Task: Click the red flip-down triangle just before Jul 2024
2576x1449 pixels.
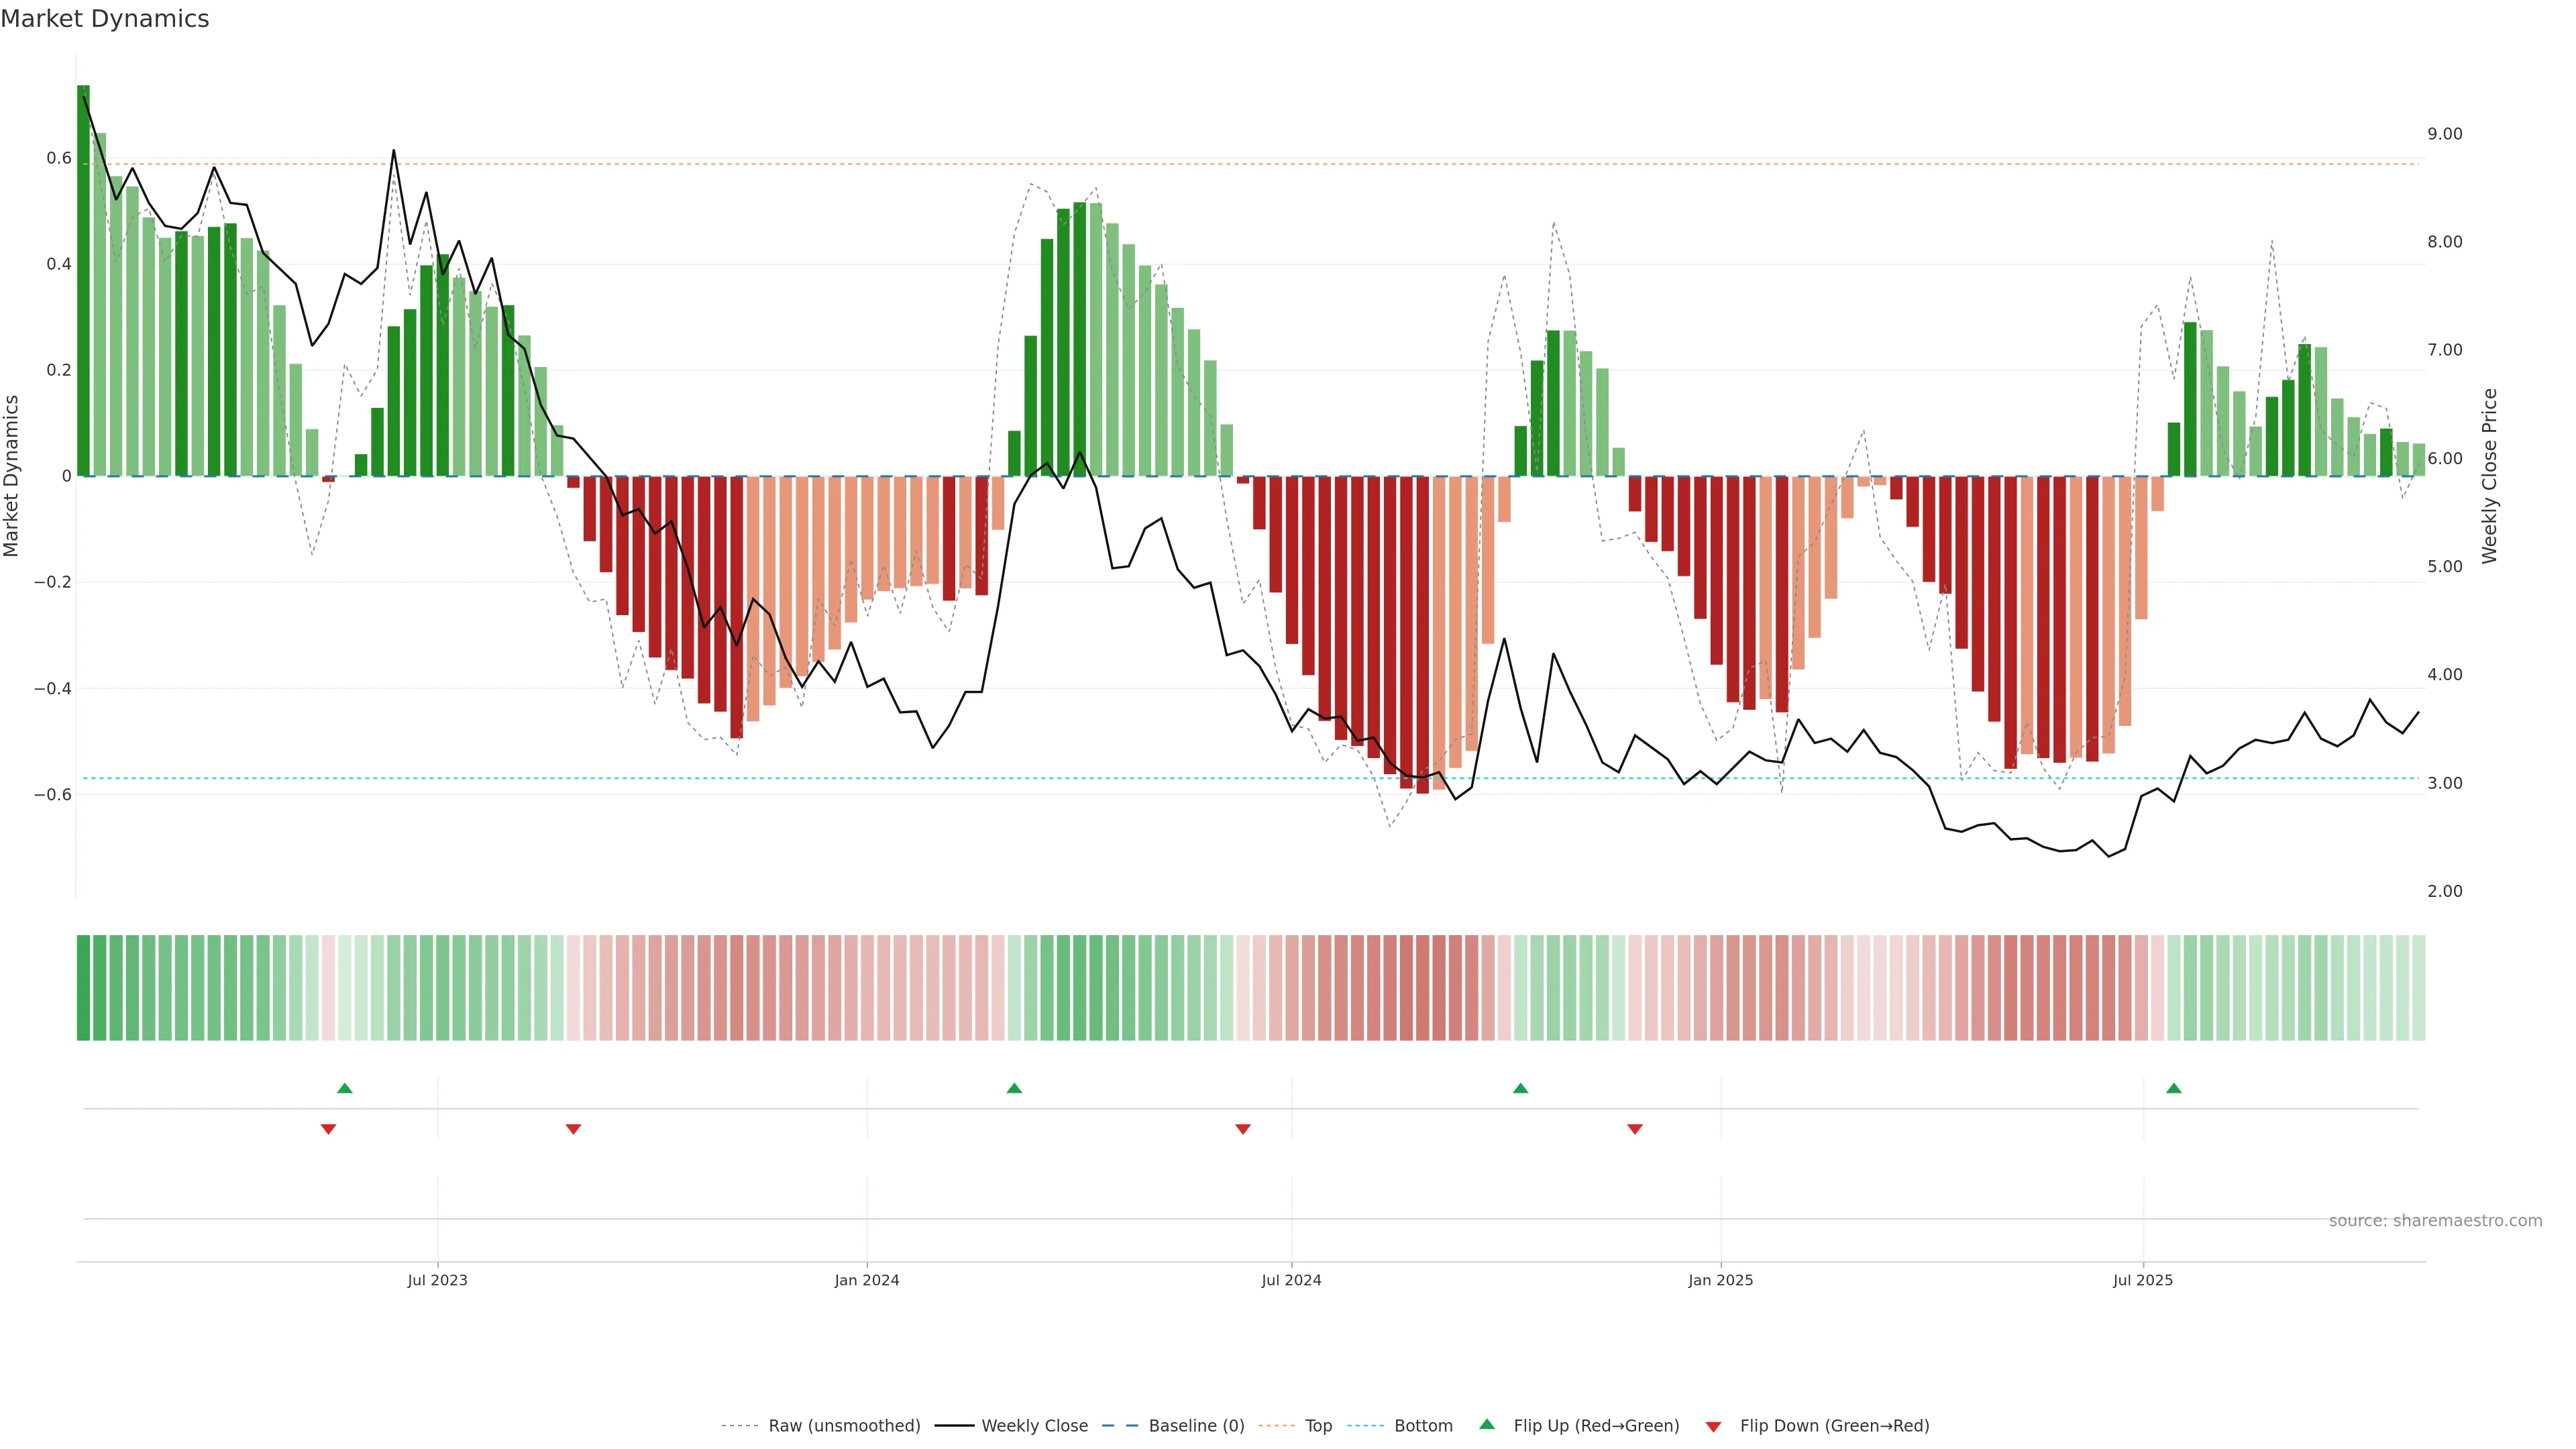Action: (x=1243, y=1129)
